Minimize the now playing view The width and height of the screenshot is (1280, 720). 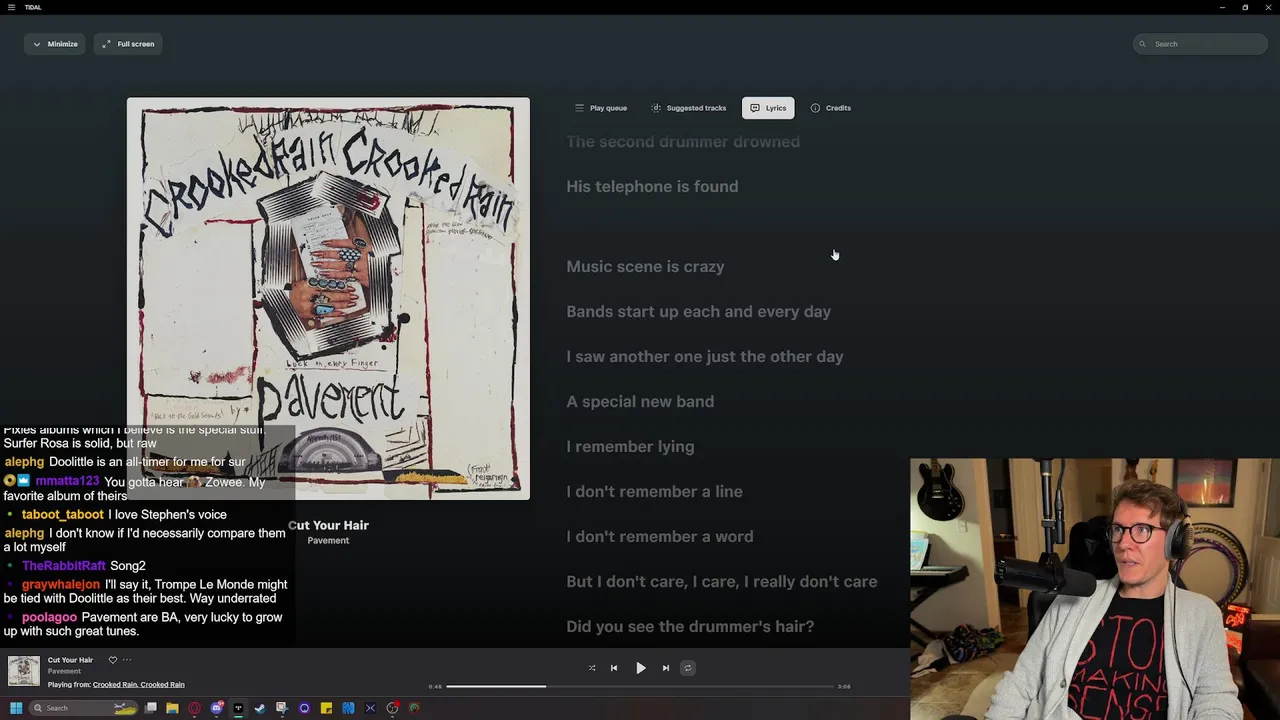pyautogui.click(x=56, y=44)
